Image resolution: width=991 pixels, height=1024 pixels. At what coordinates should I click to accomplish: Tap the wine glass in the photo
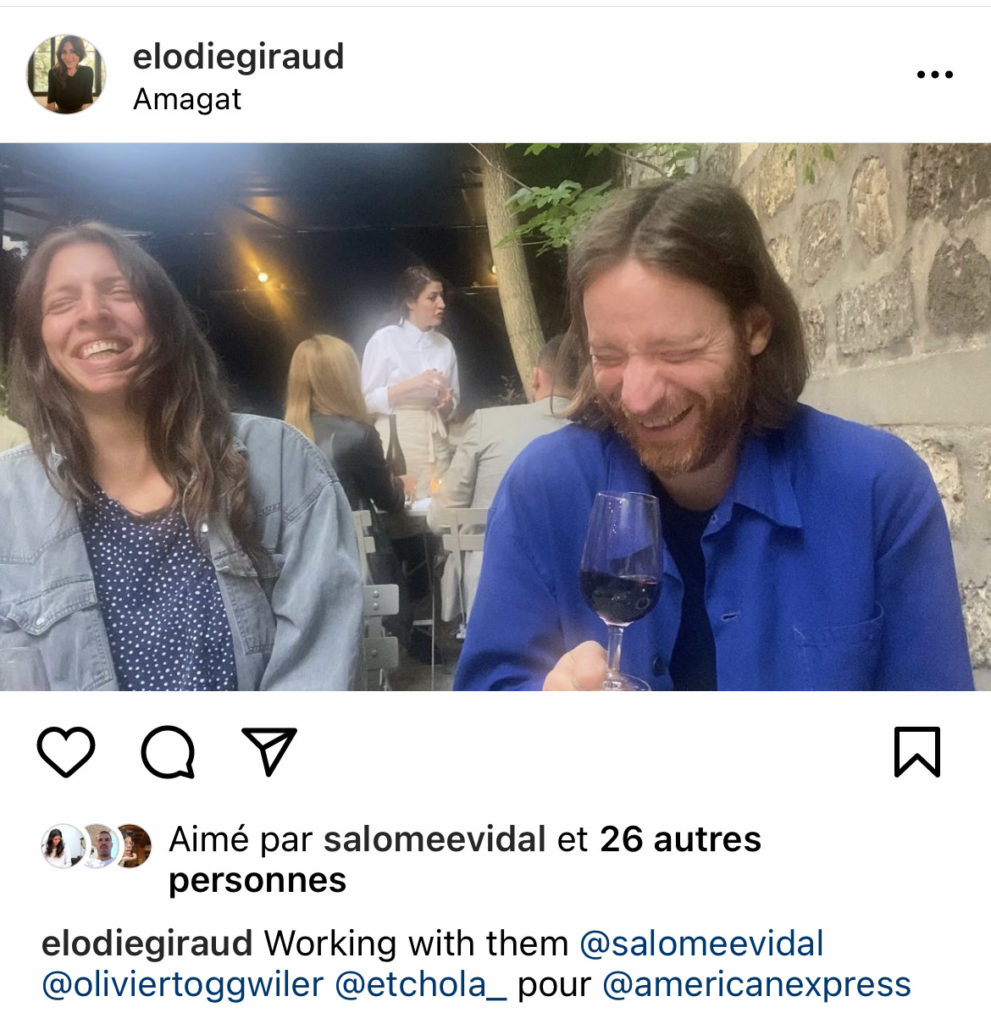(621, 588)
